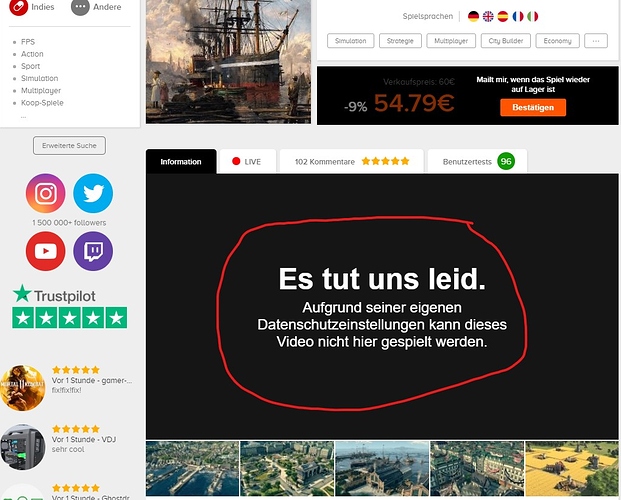
Task: Select the UK flag language icon
Action: (x=488, y=16)
